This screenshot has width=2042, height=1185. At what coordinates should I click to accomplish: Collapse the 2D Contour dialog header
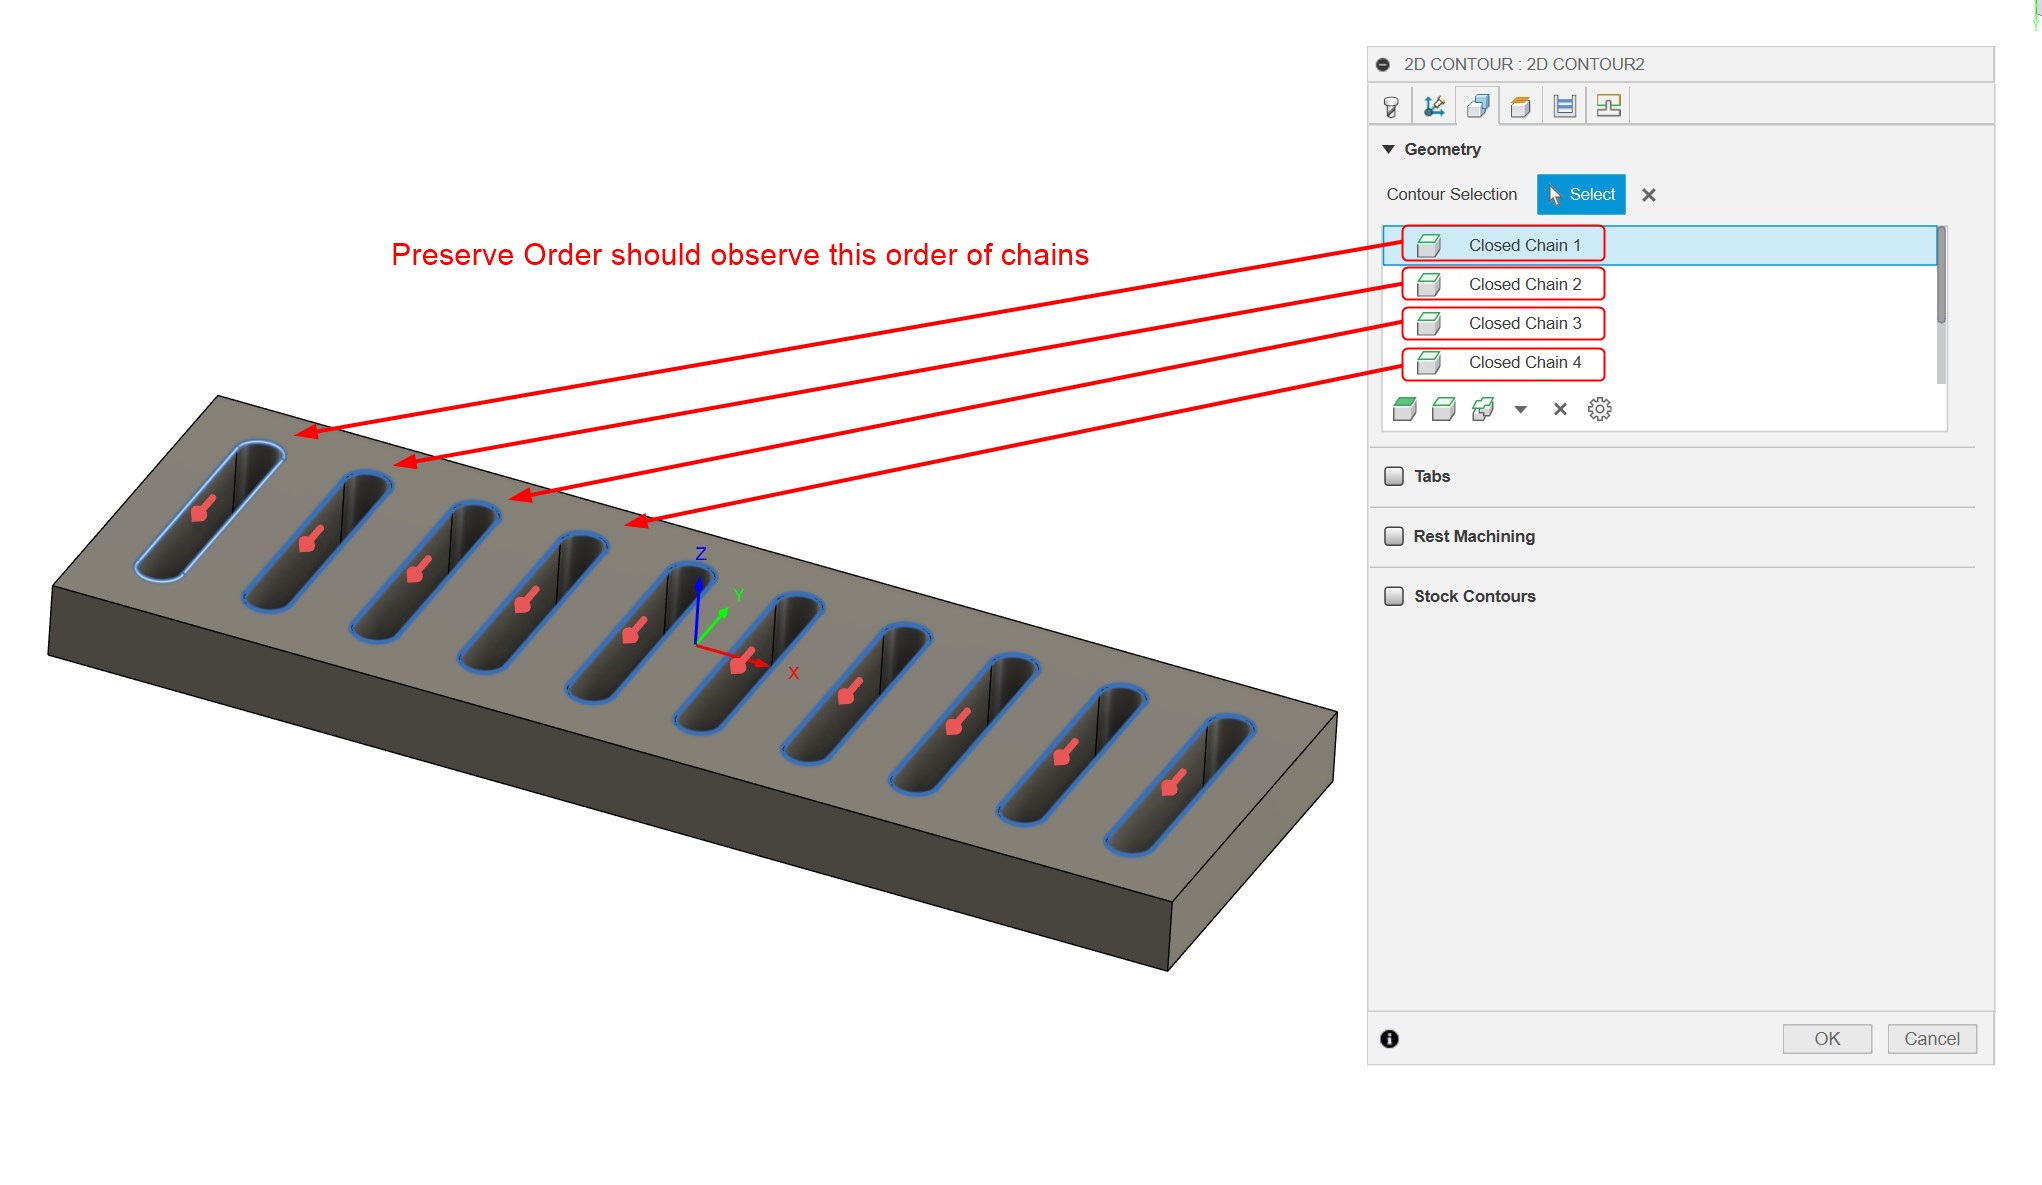click(x=1384, y=63)
